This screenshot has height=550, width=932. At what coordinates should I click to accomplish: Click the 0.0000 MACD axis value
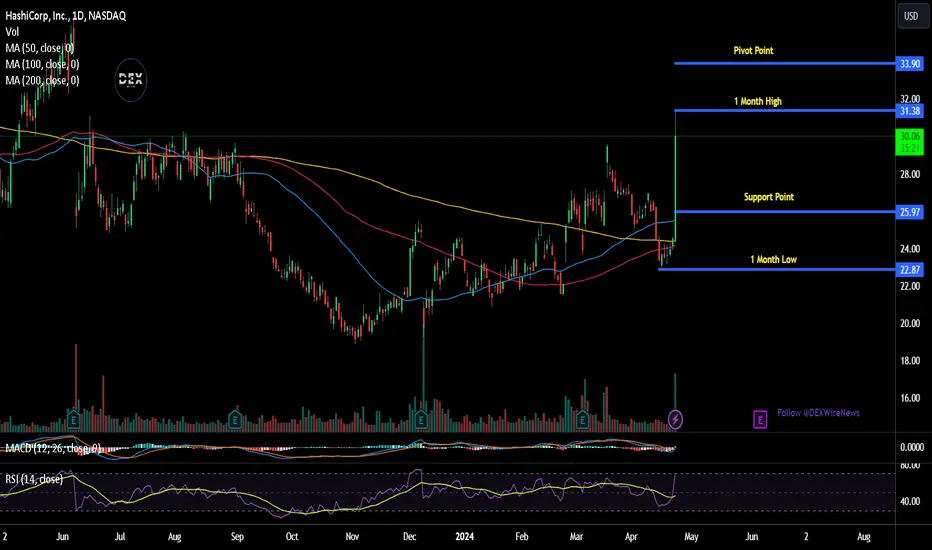coord(912,447)
